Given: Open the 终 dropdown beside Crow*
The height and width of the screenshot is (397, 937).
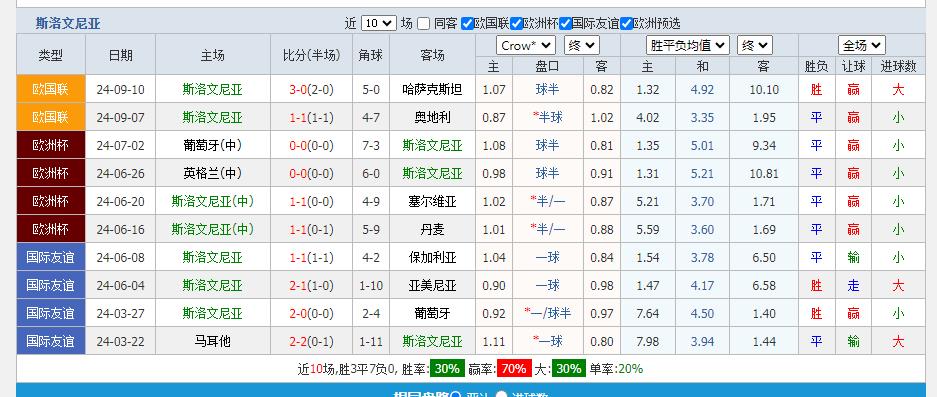Looking at the screenshot, I should pos(582,45).
